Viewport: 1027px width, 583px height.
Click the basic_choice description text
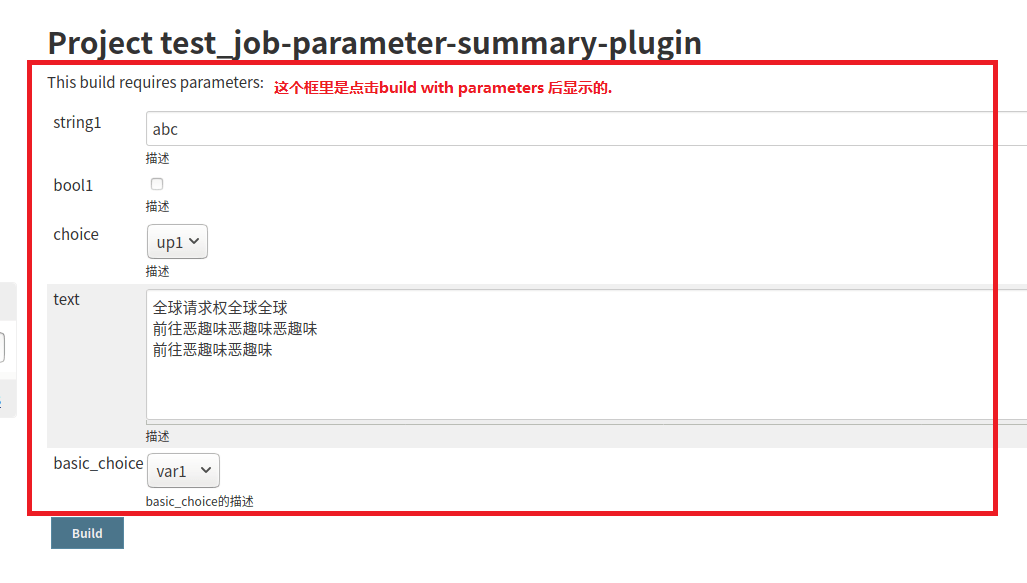[200, 501]
